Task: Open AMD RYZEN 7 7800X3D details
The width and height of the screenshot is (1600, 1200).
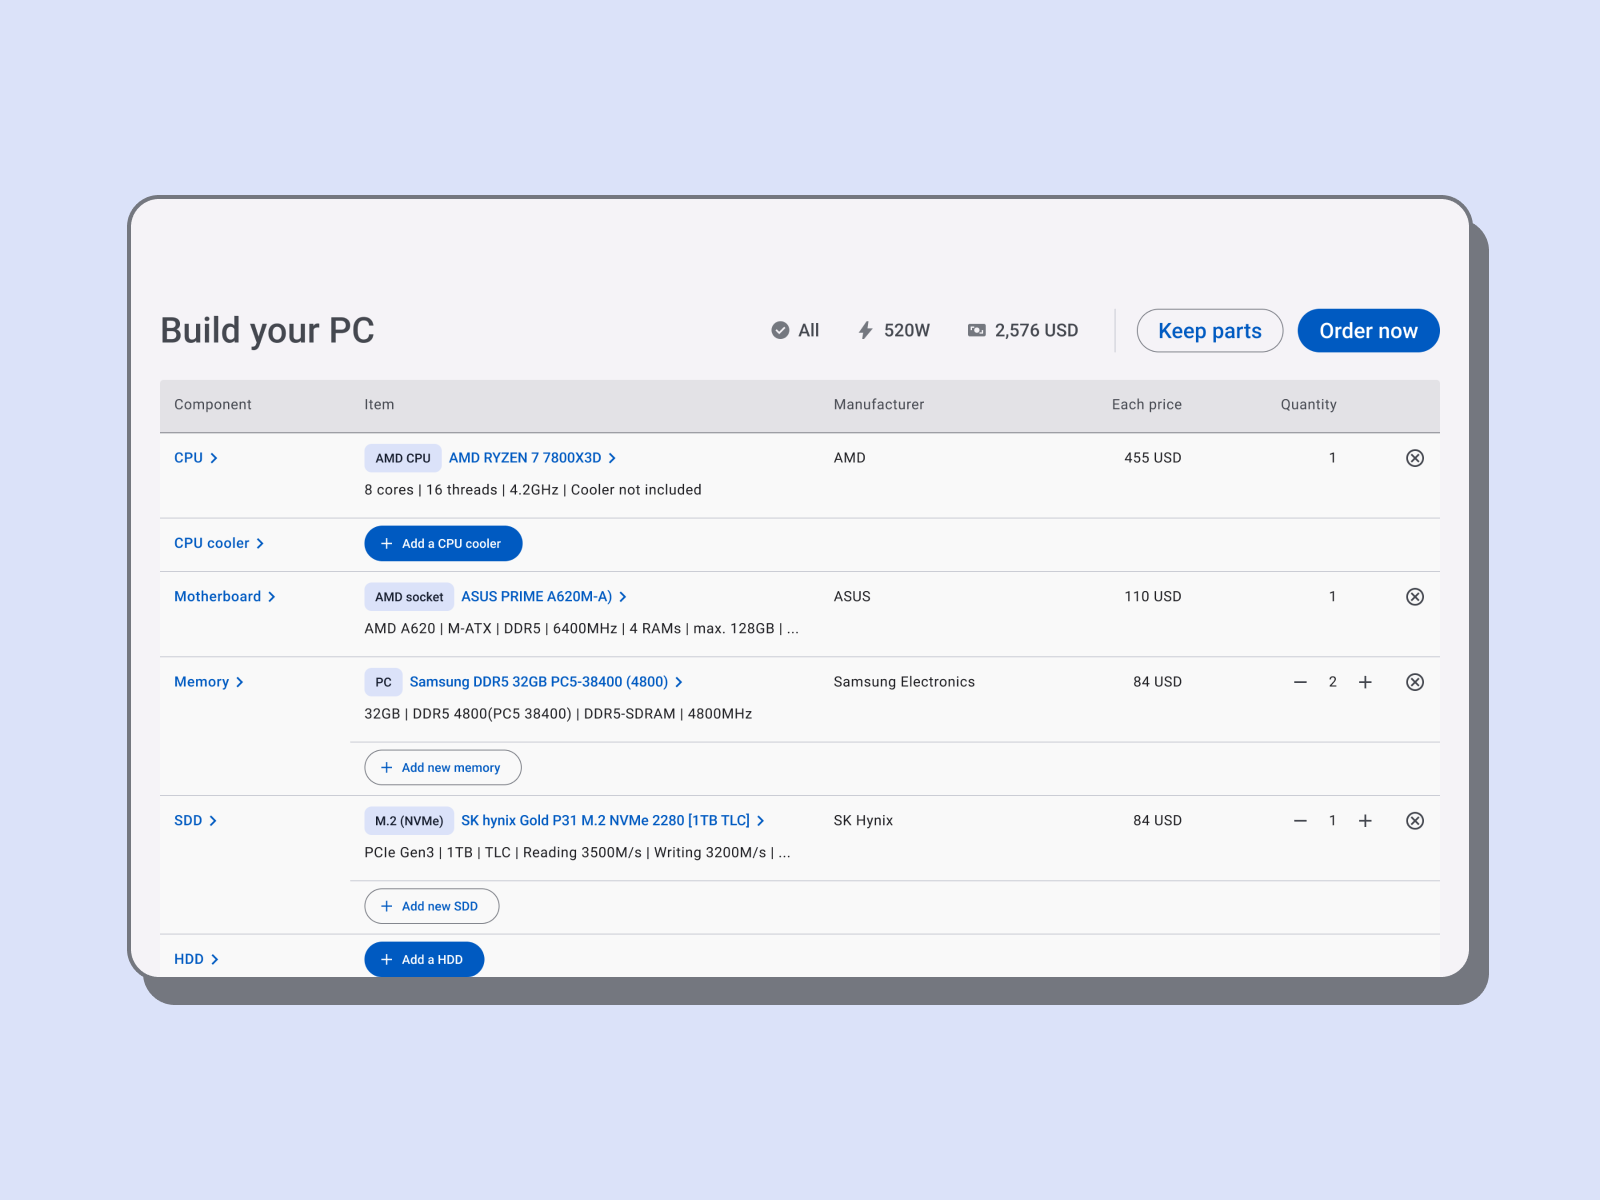Action: pos(533,458)
